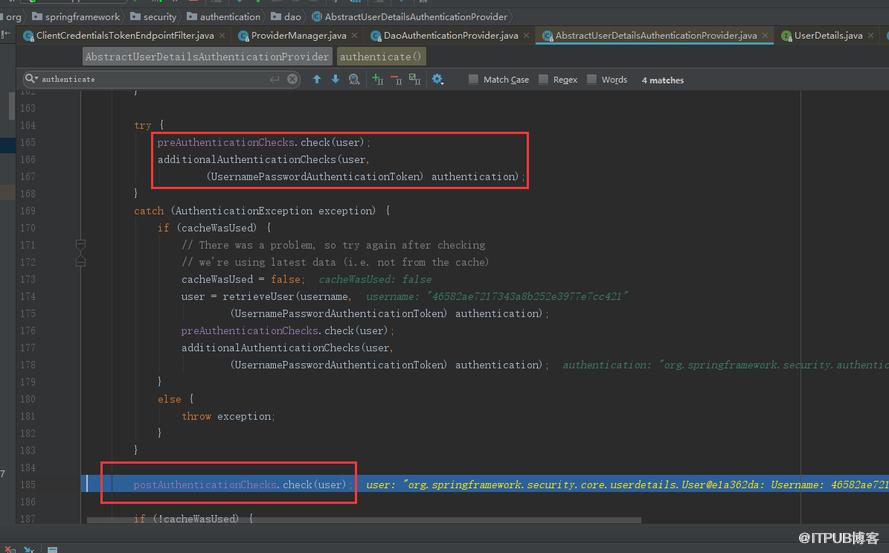Click dao folder breadcrumb
889x553 pixels.
click(286, 17)
